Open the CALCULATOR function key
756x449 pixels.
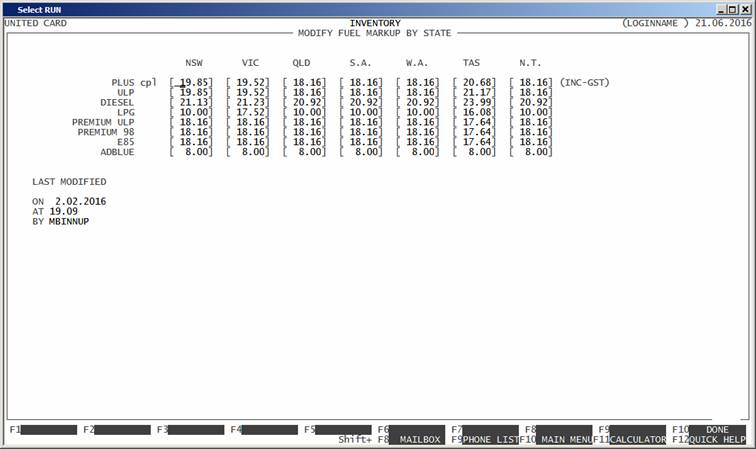coord(637,440)
